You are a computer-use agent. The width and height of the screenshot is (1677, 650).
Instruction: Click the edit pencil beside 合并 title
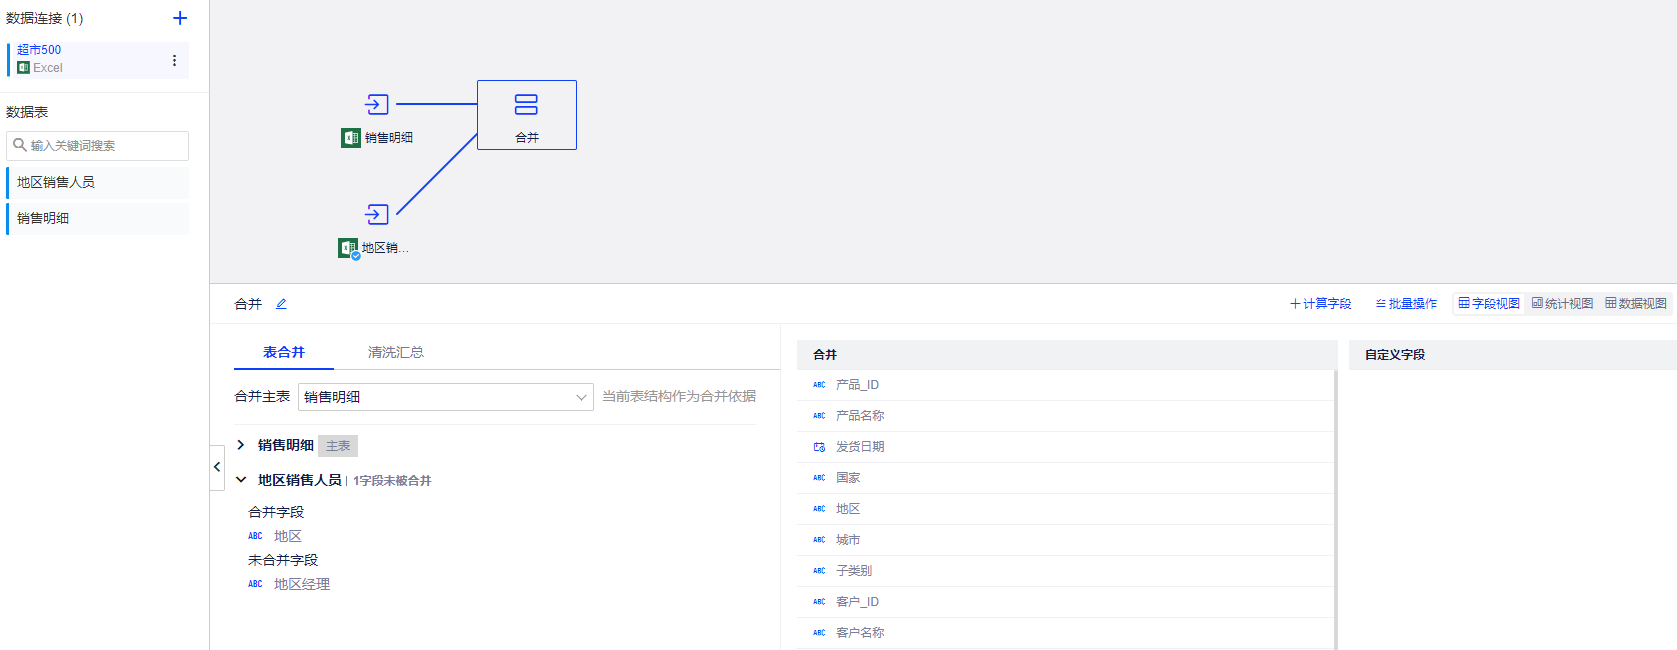(281, 304)
